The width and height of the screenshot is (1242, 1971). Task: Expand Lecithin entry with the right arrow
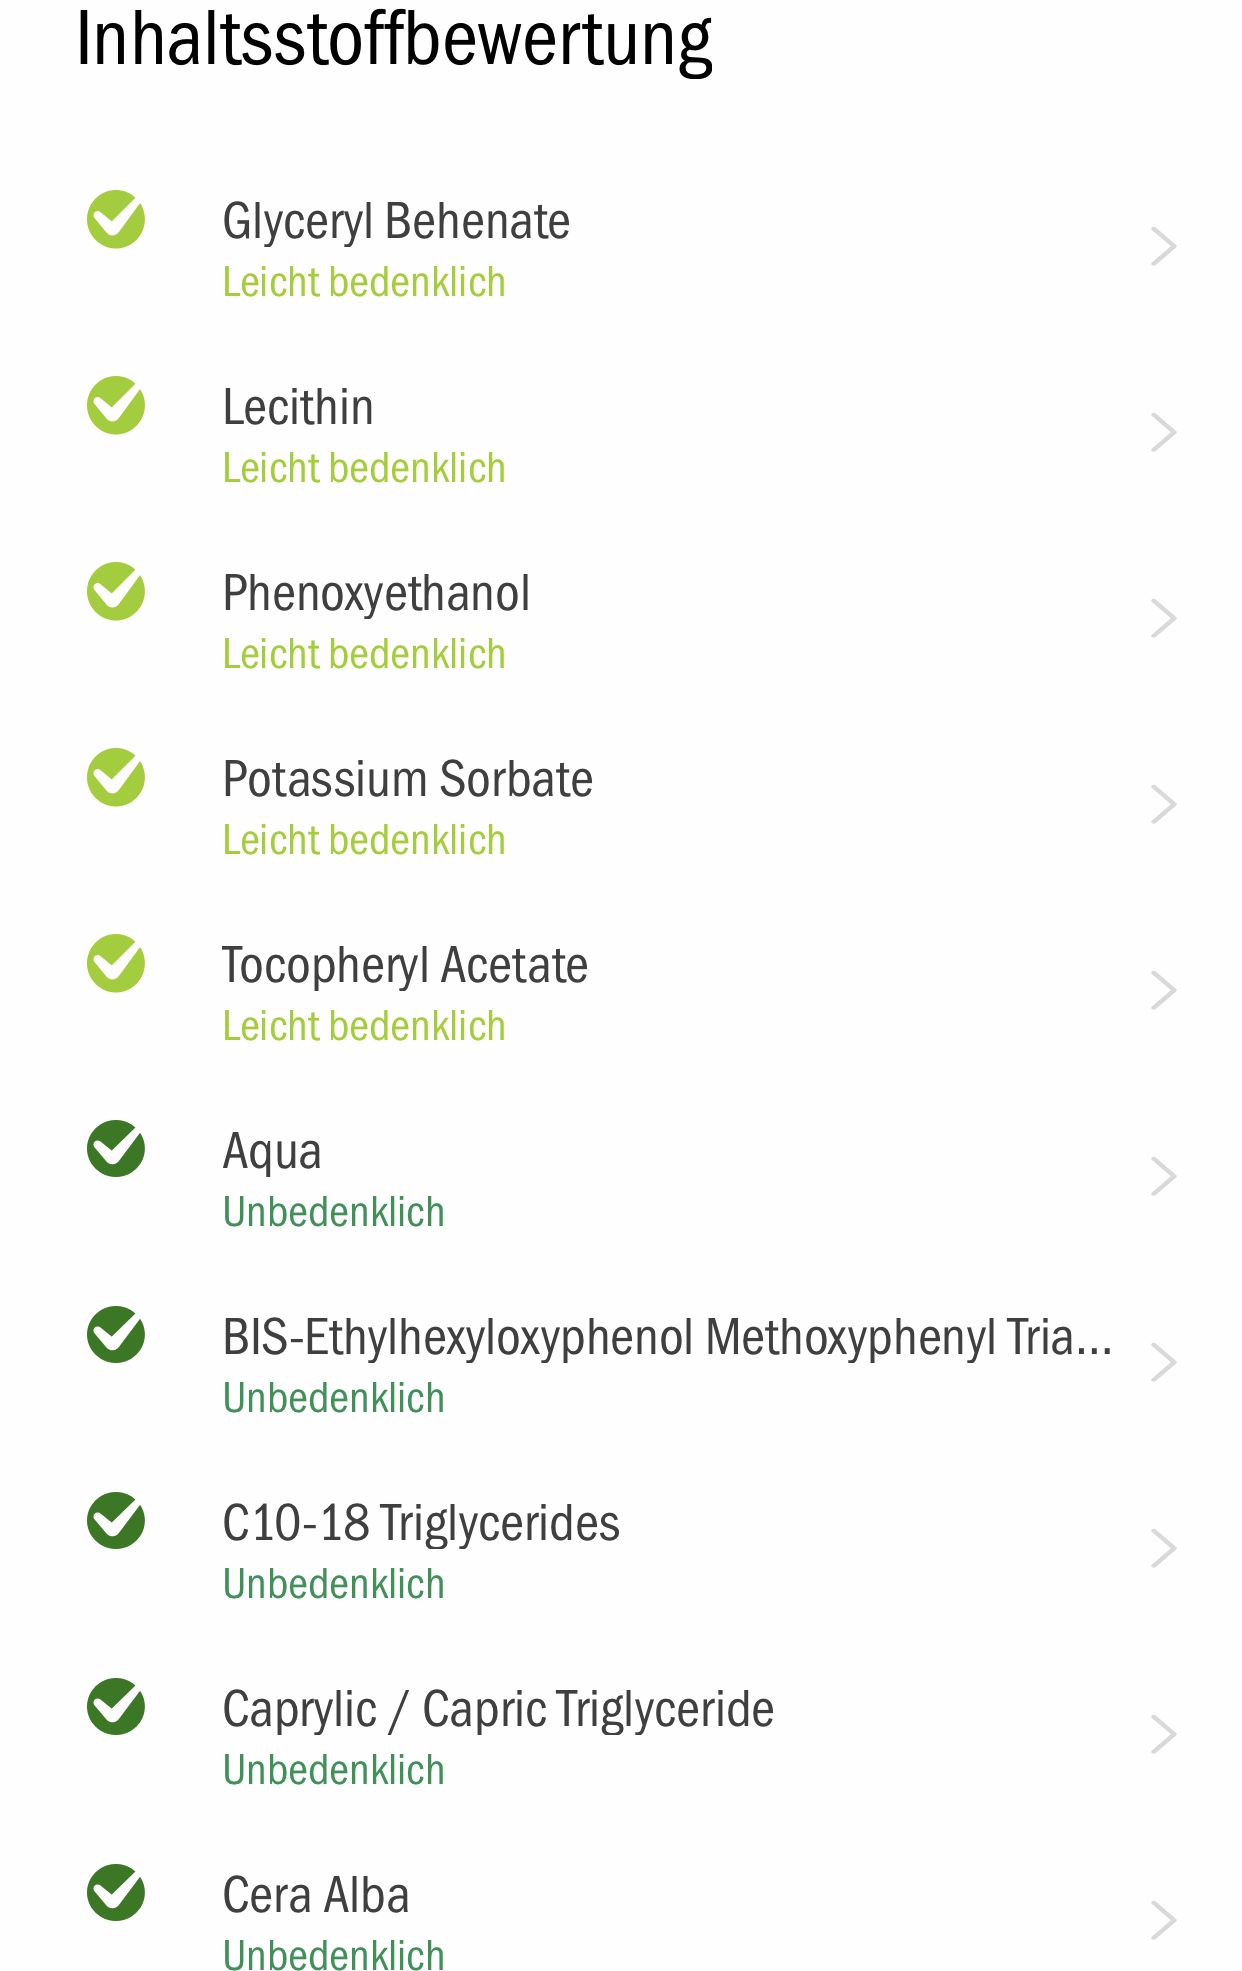[x=1163, y=433]
